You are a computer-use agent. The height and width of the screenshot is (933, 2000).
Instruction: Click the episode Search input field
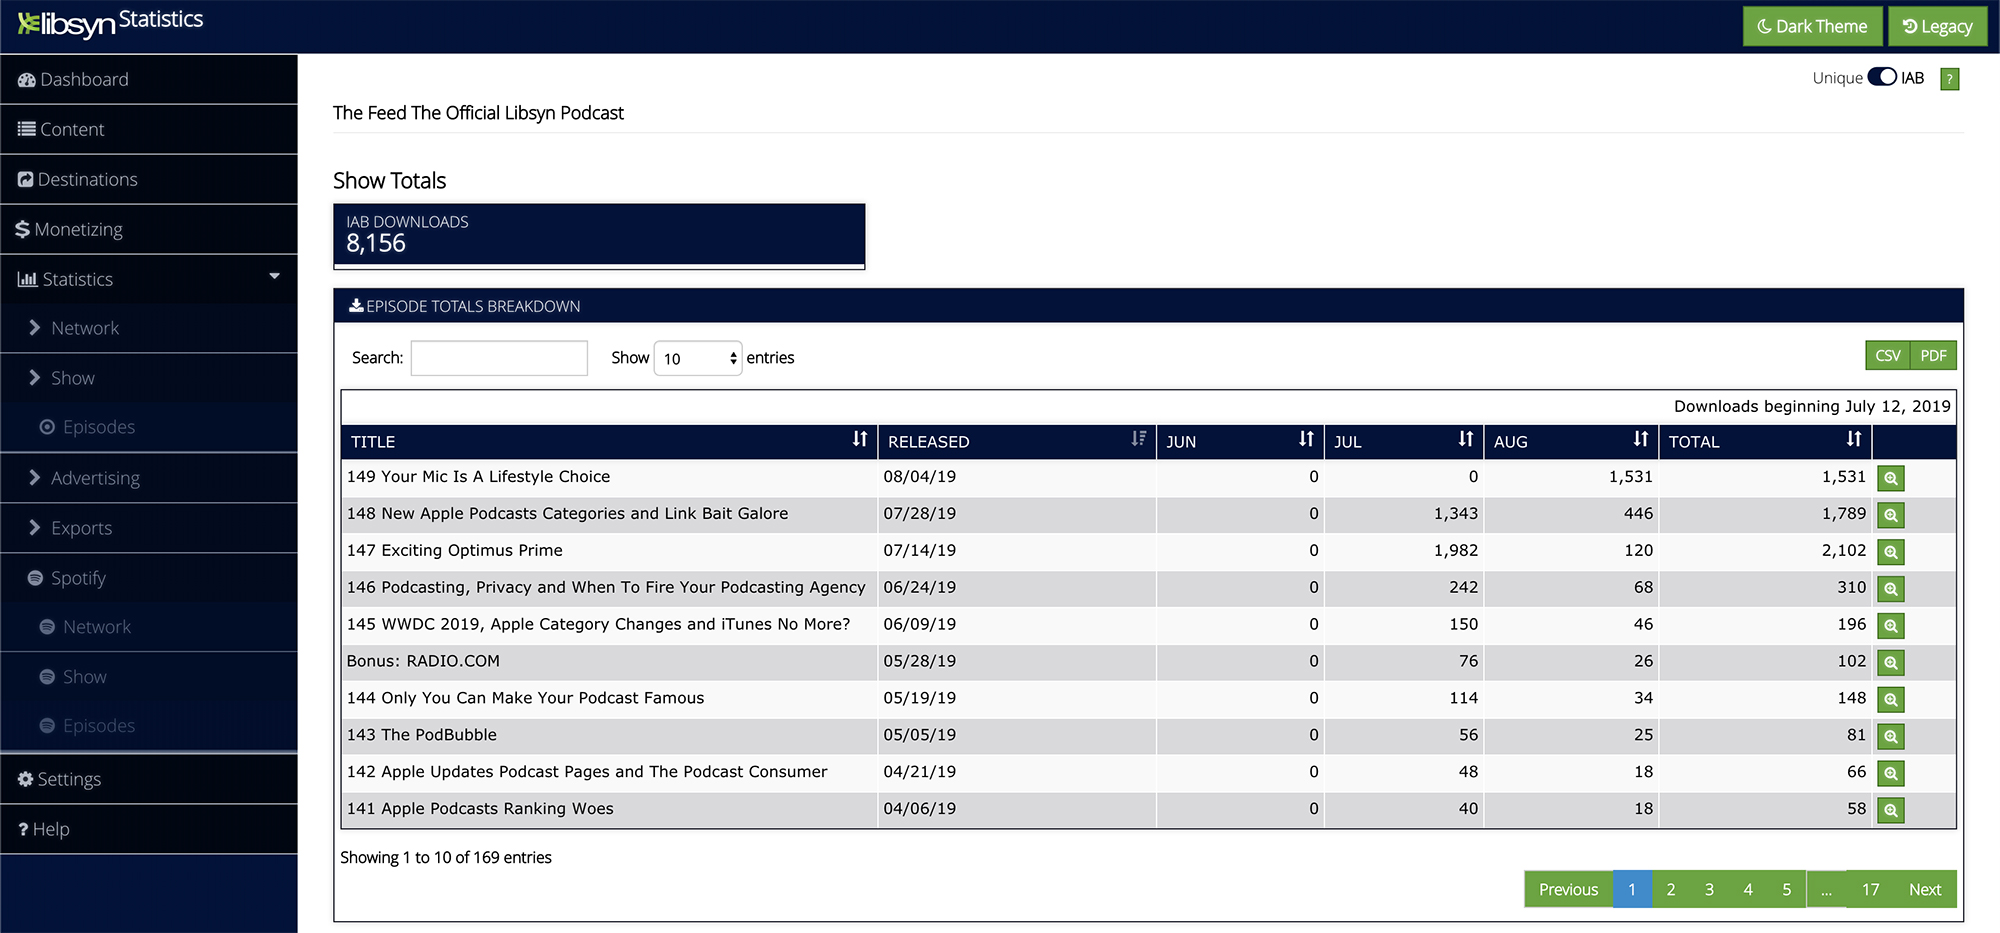click(499, 358)
